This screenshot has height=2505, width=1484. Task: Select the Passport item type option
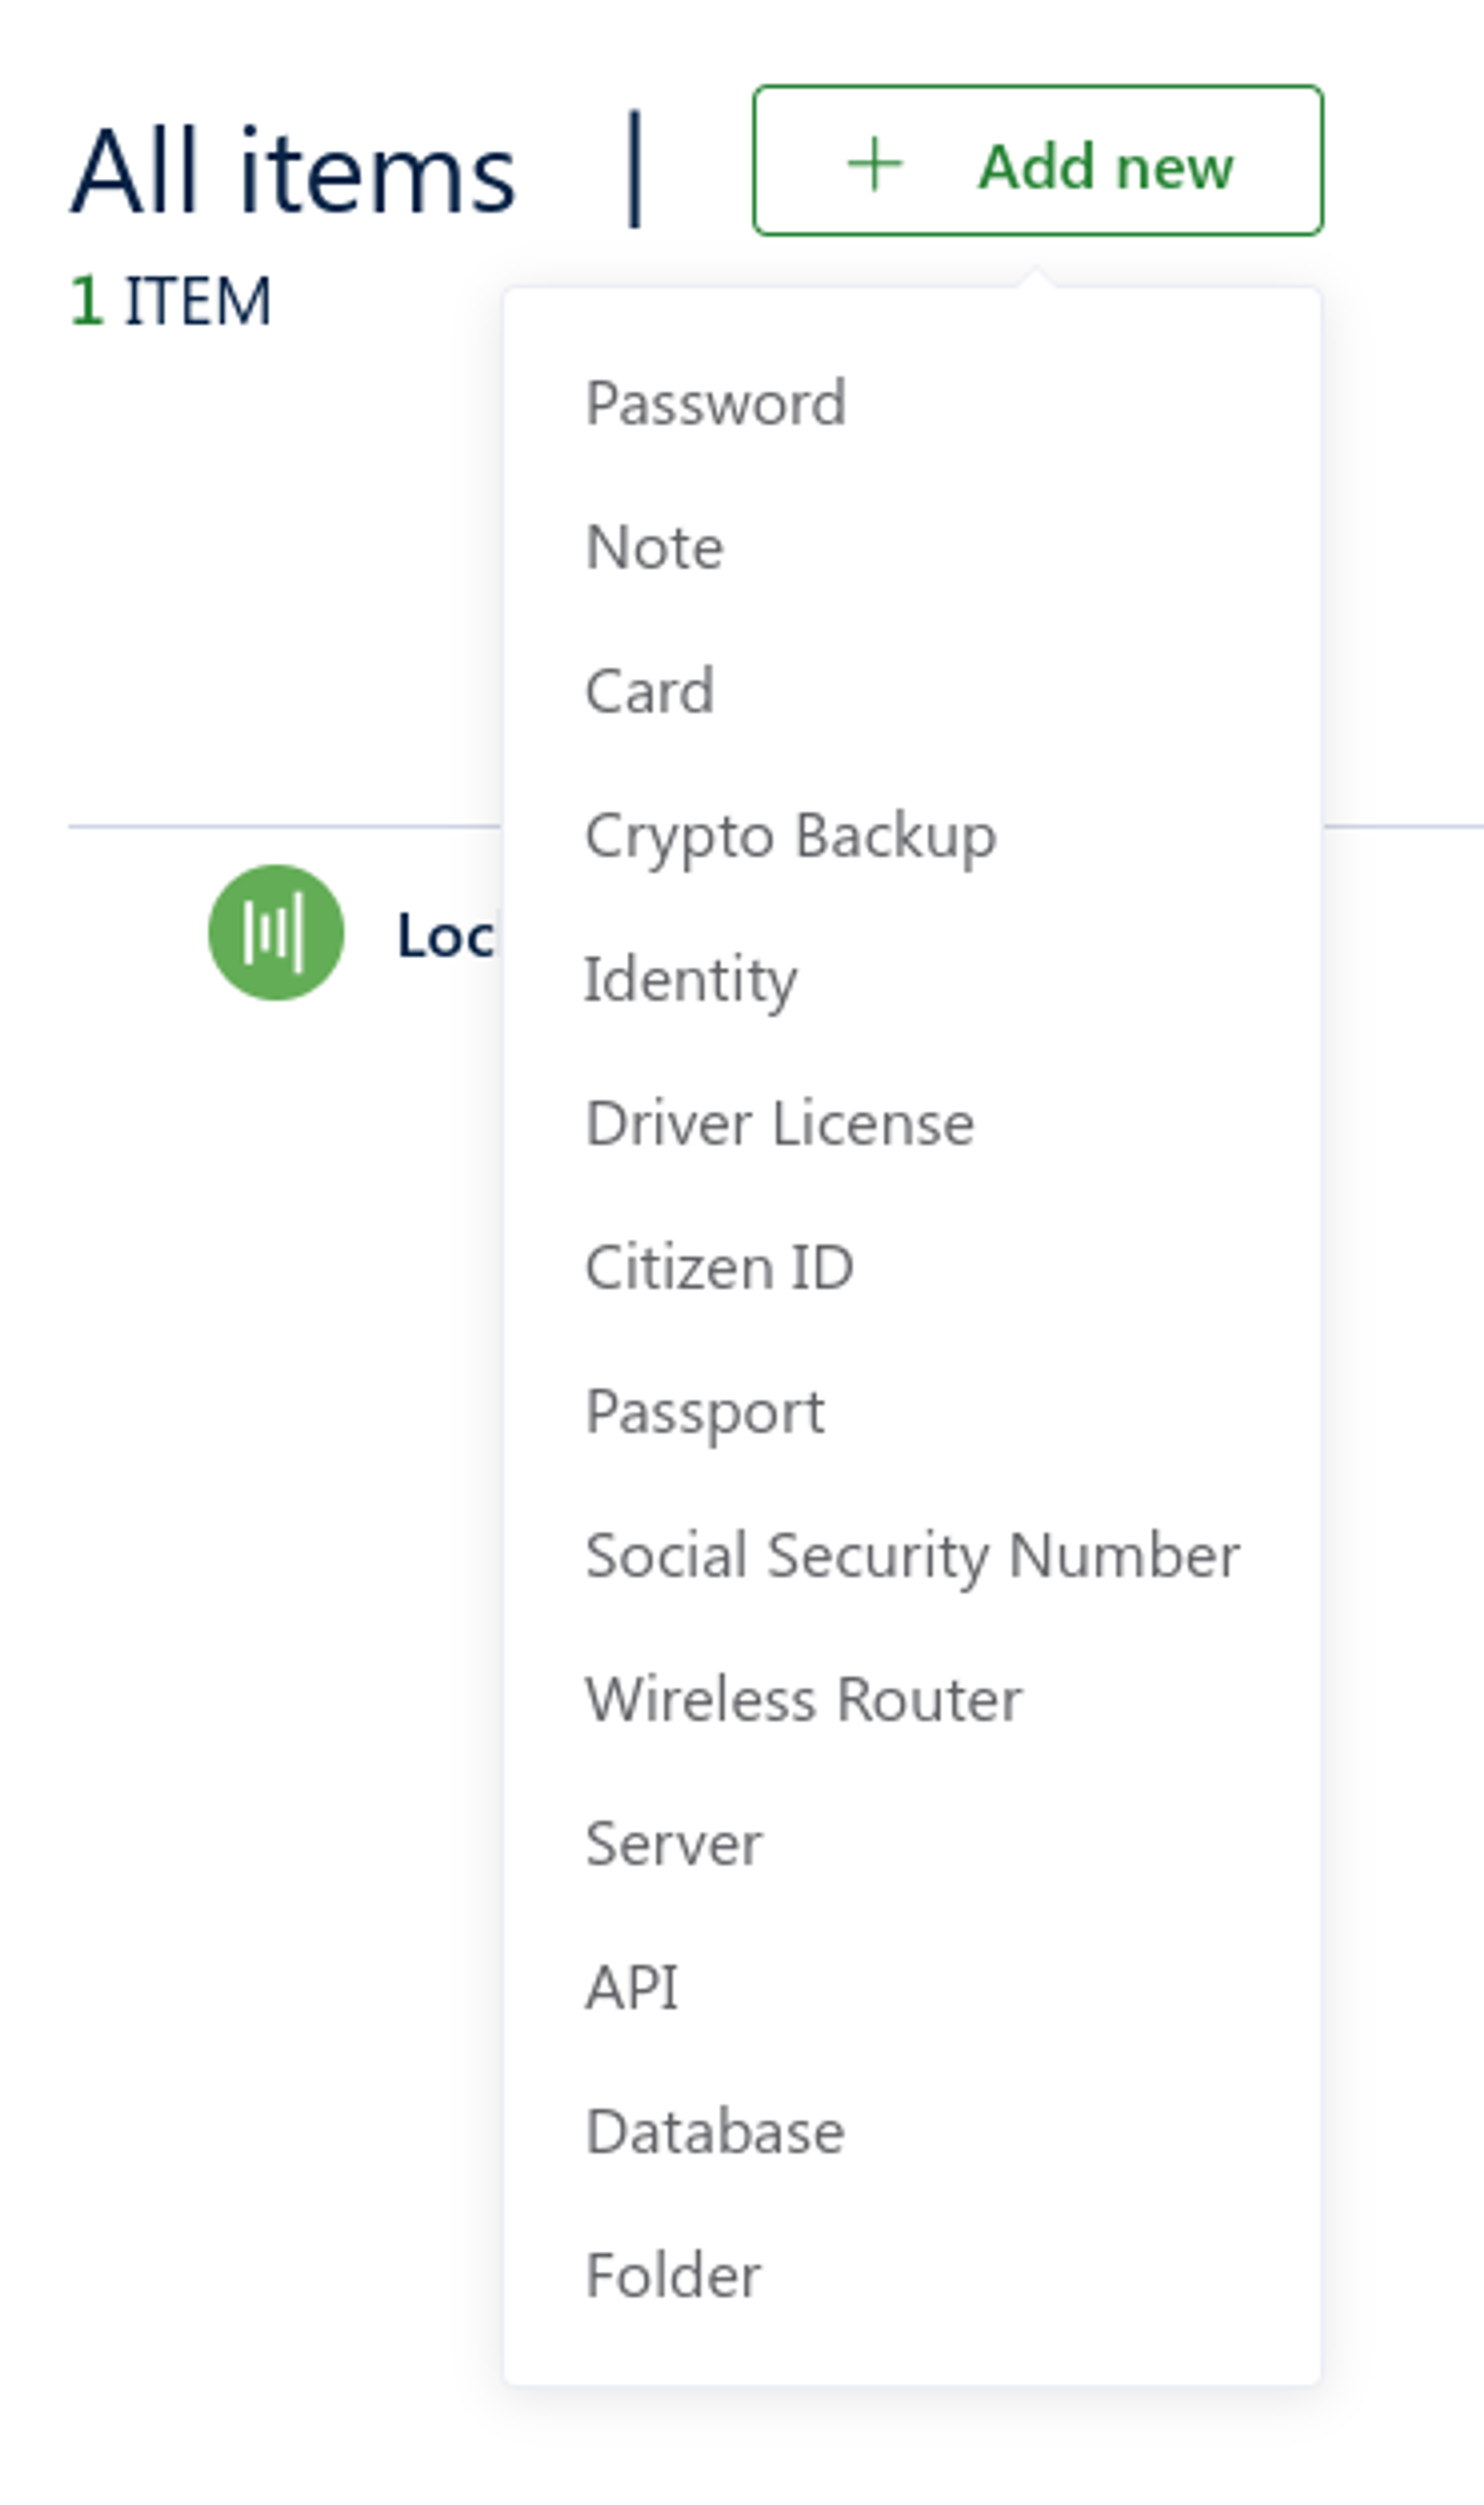pyautogui.click(x=705, y=1408)
